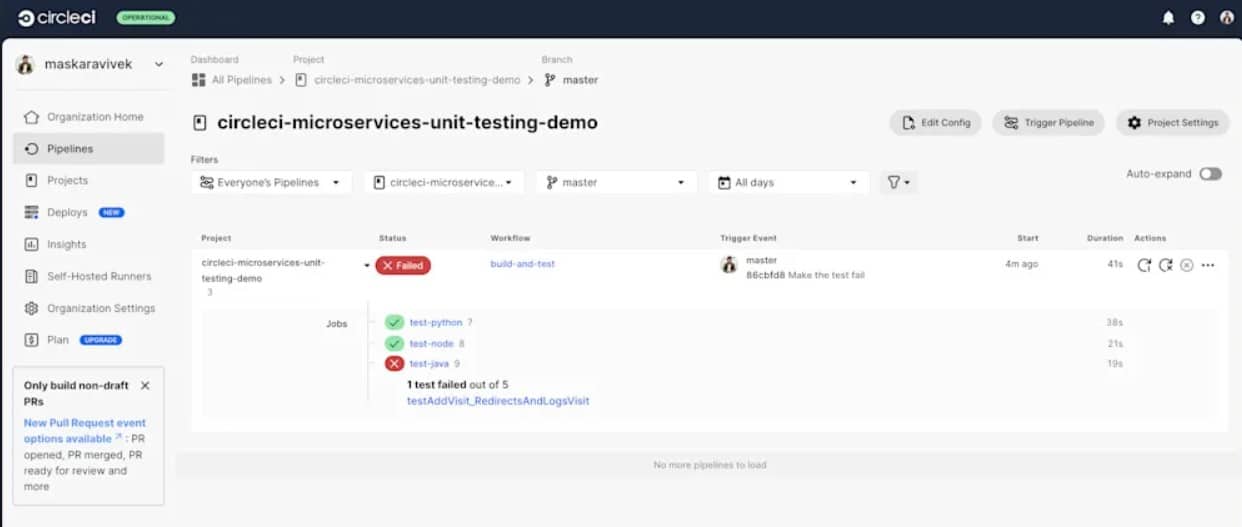Viewport: 1242px width, 527px height.
Task: Open build-and-test workflow
Action: click(x=522, y=264)
